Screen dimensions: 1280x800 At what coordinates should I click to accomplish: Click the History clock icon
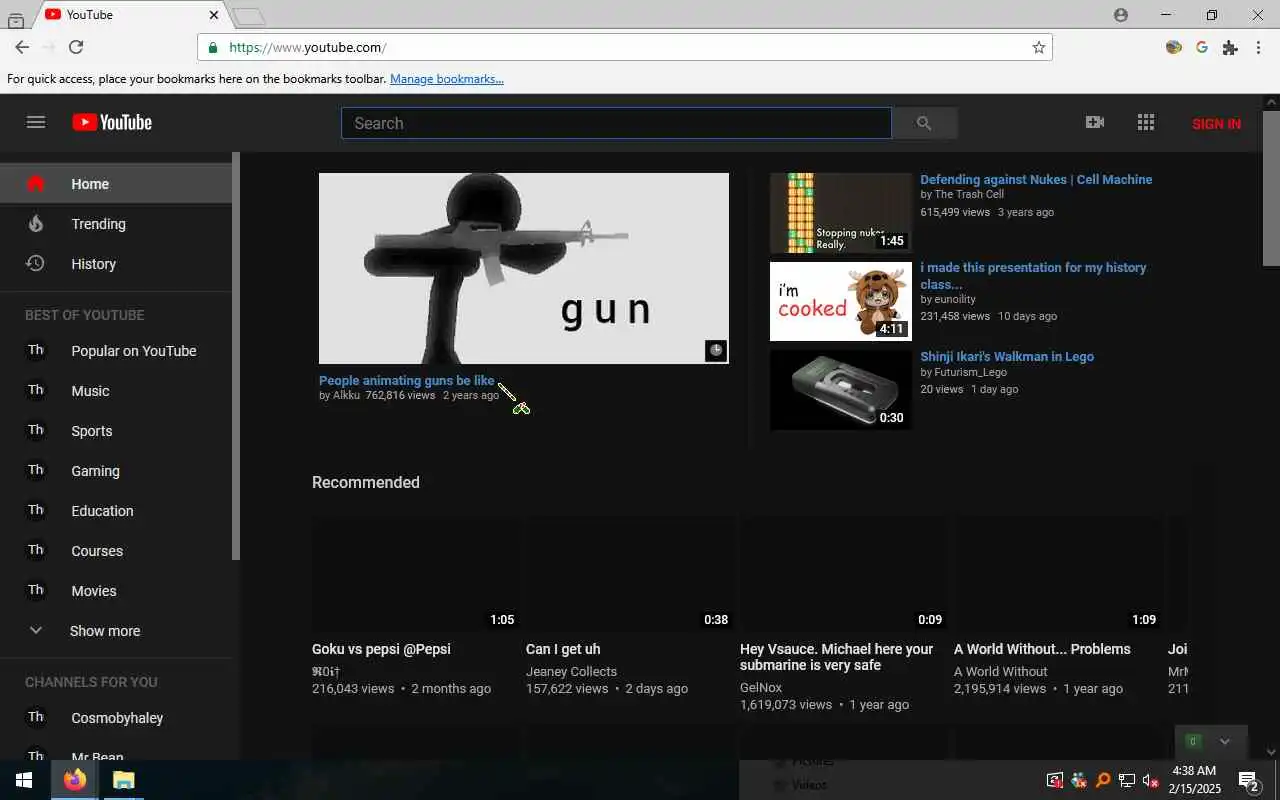tap(36, 263)
